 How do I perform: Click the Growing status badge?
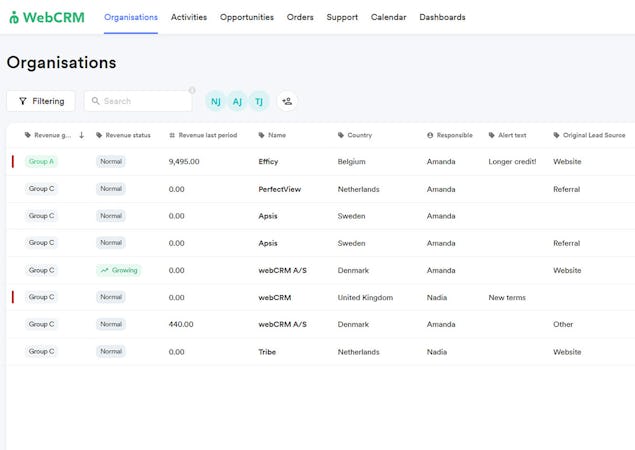(119, 270)
